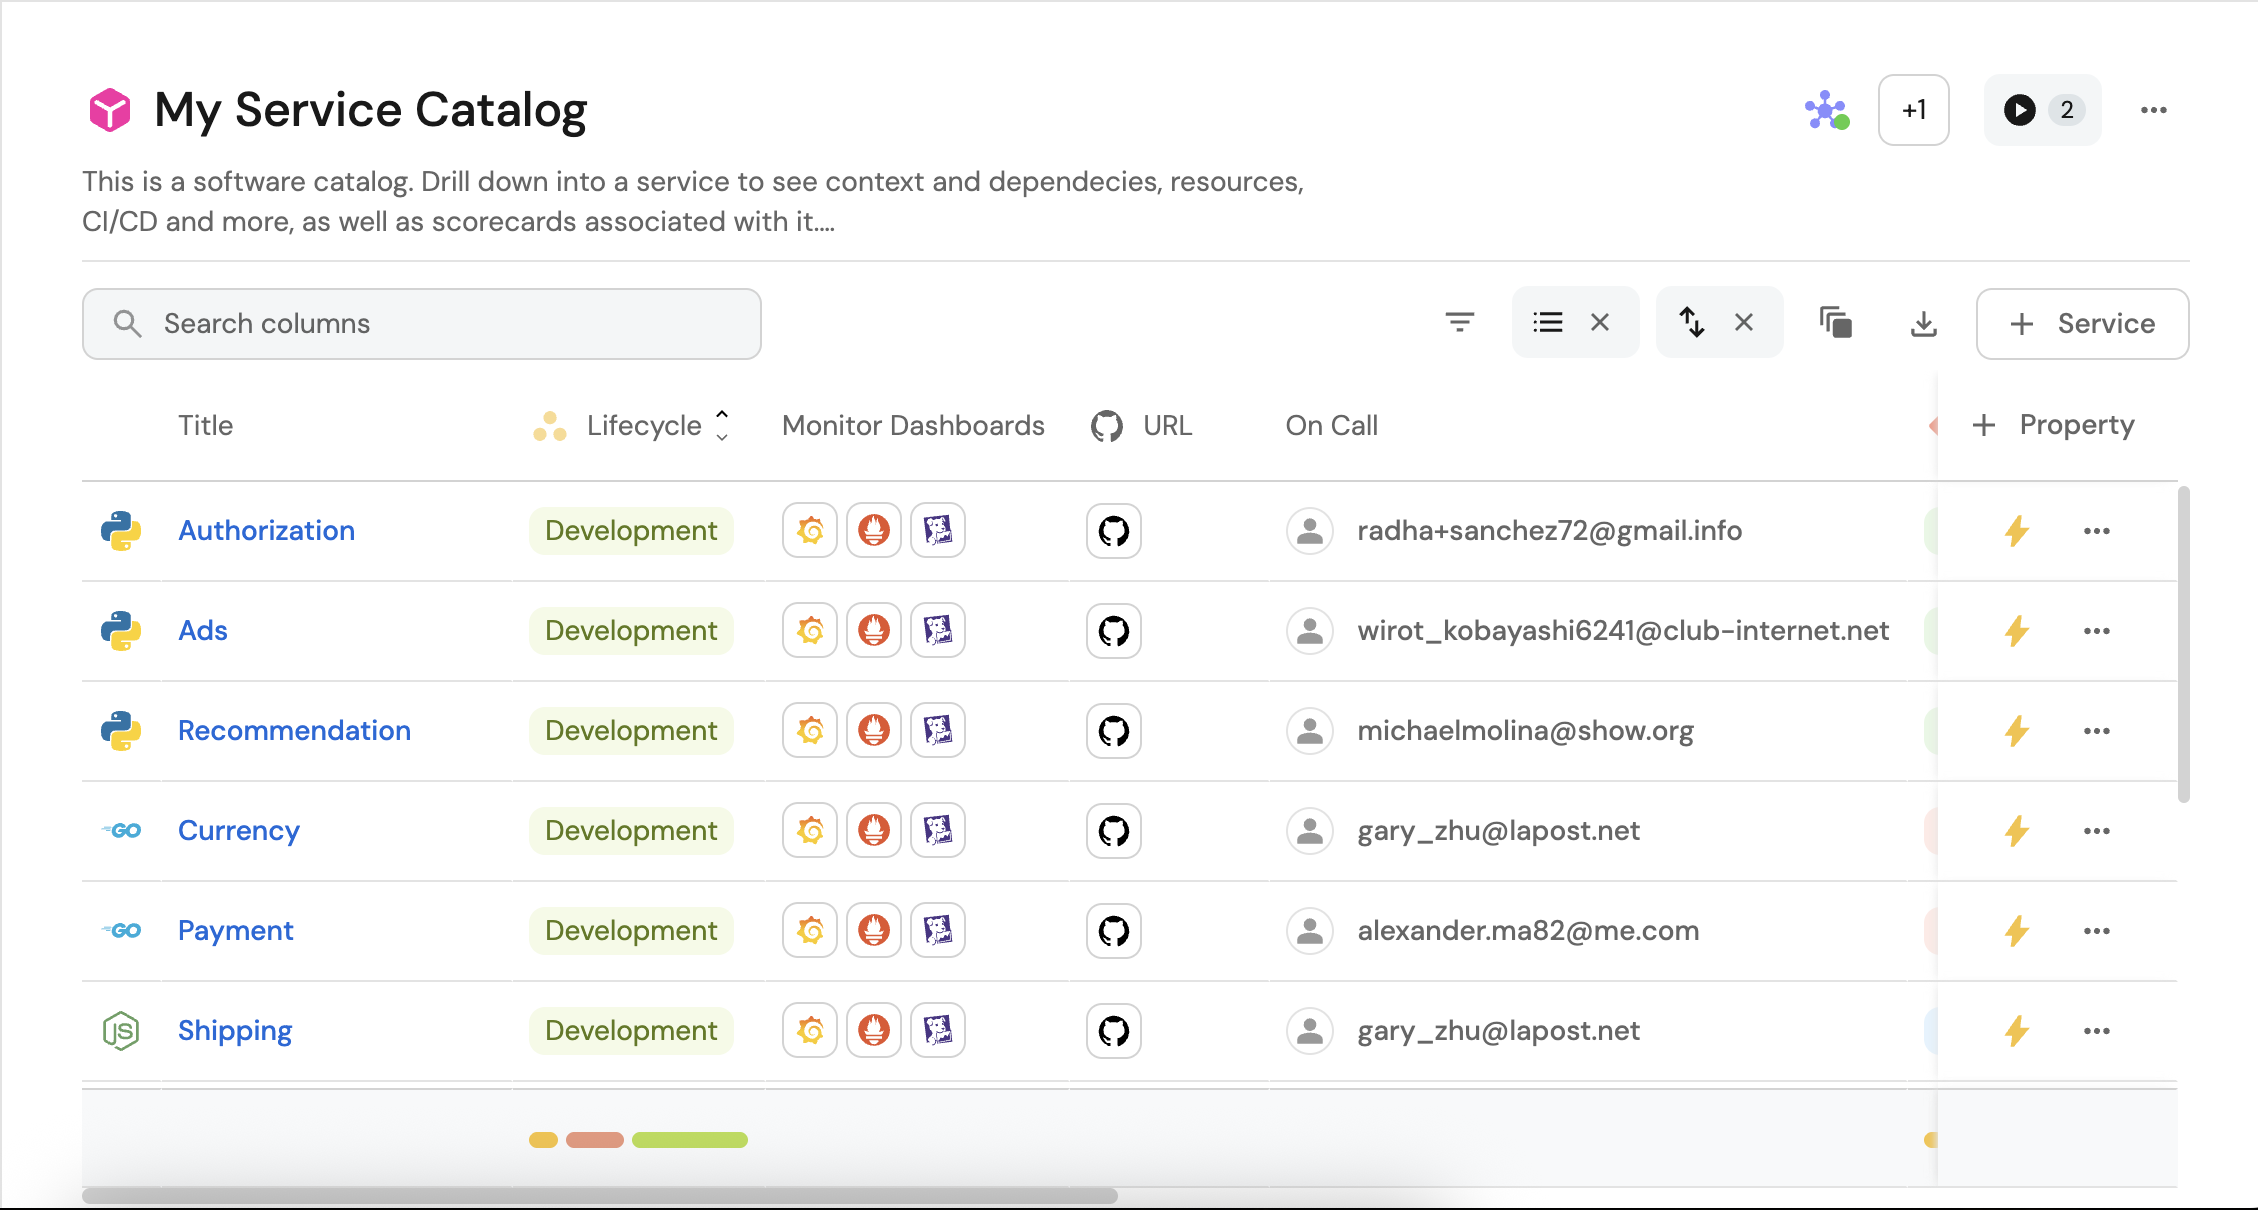Open Datadog dashboard for Recommendation service

938,730
